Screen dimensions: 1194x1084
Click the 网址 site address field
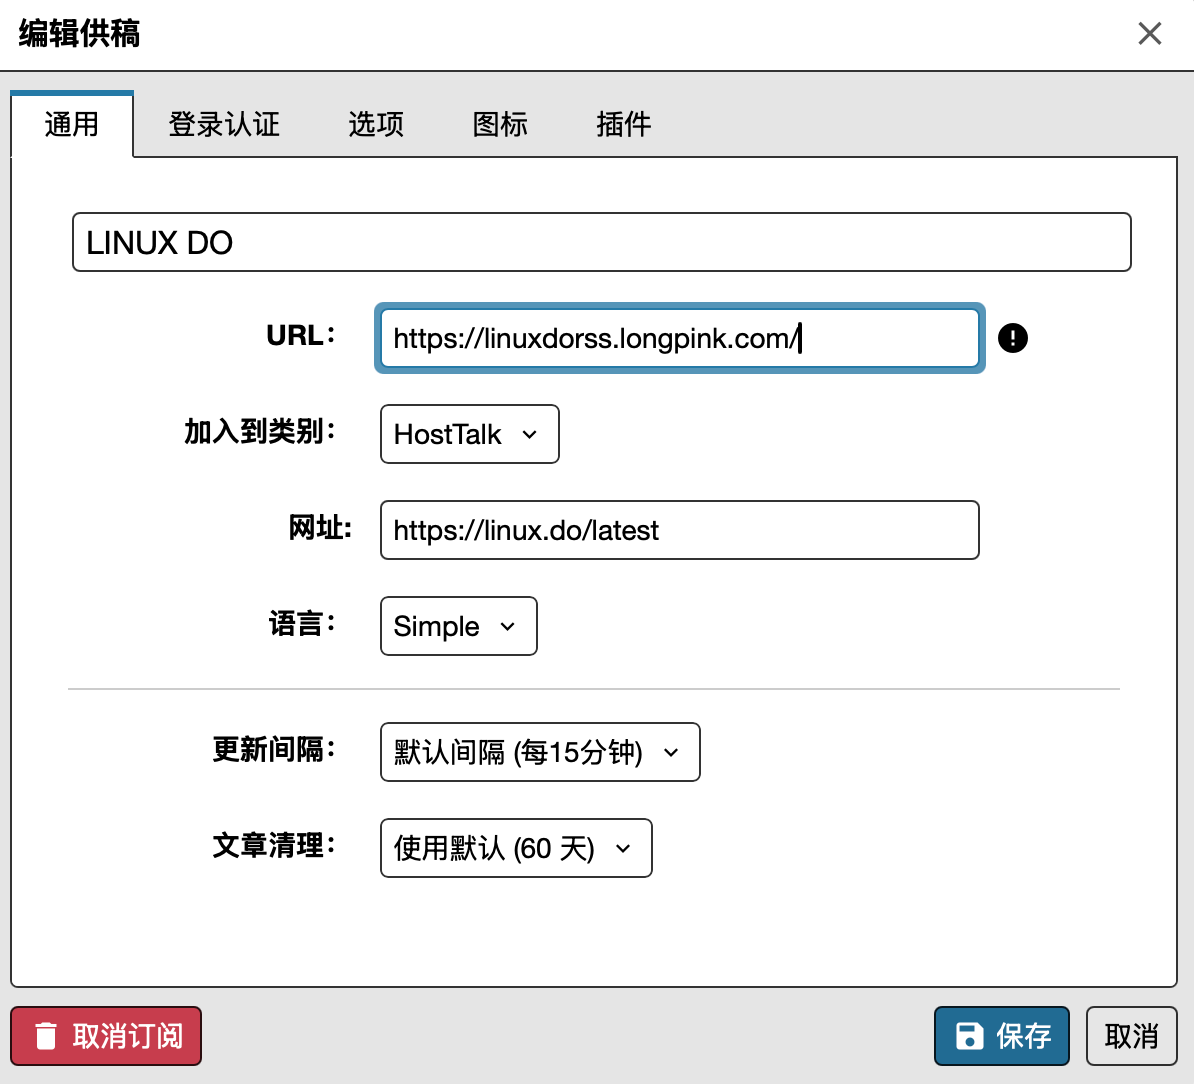coord(679,530)
